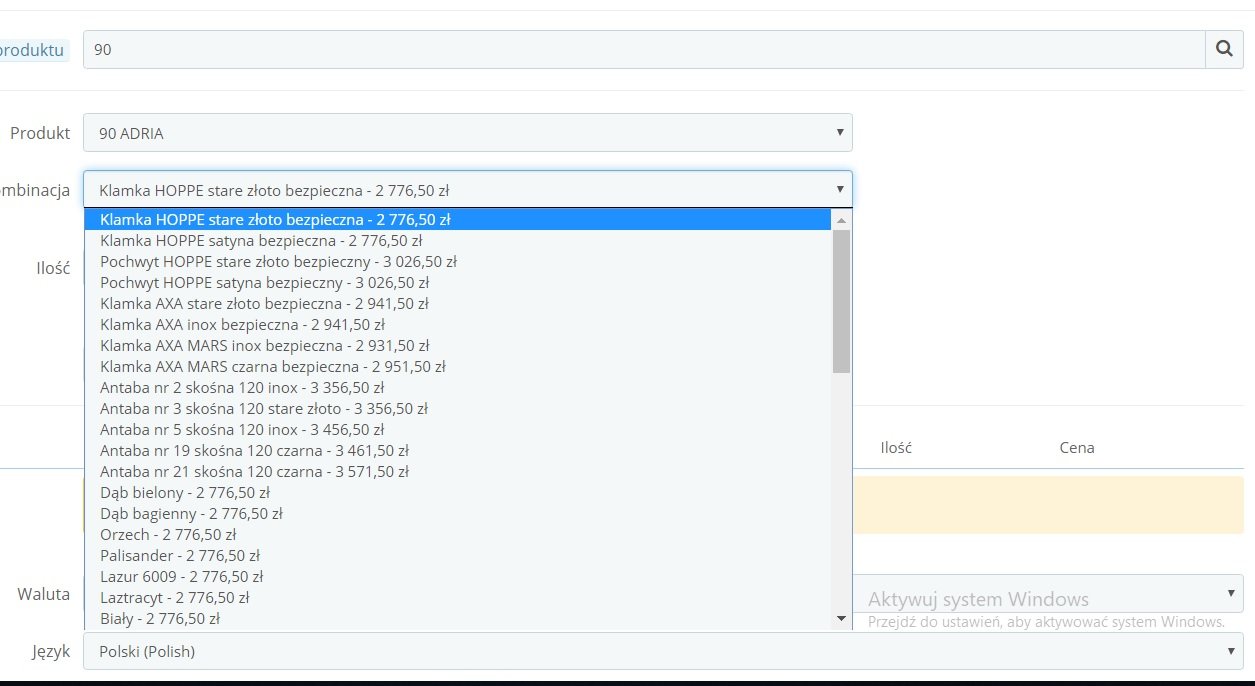Select the Dąb bagienny option
Image resolution: width=1255 pixels, height=686 pixels.
[x=458, y=513]
